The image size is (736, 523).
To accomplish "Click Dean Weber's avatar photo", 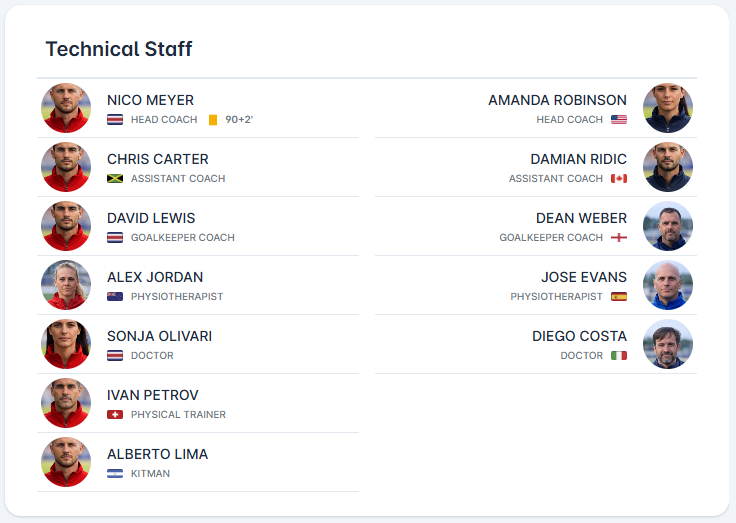I will click(x=668, y=226).
